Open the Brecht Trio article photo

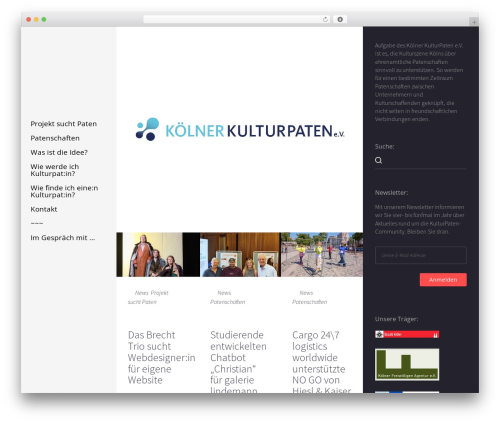(x=158, y=255)
